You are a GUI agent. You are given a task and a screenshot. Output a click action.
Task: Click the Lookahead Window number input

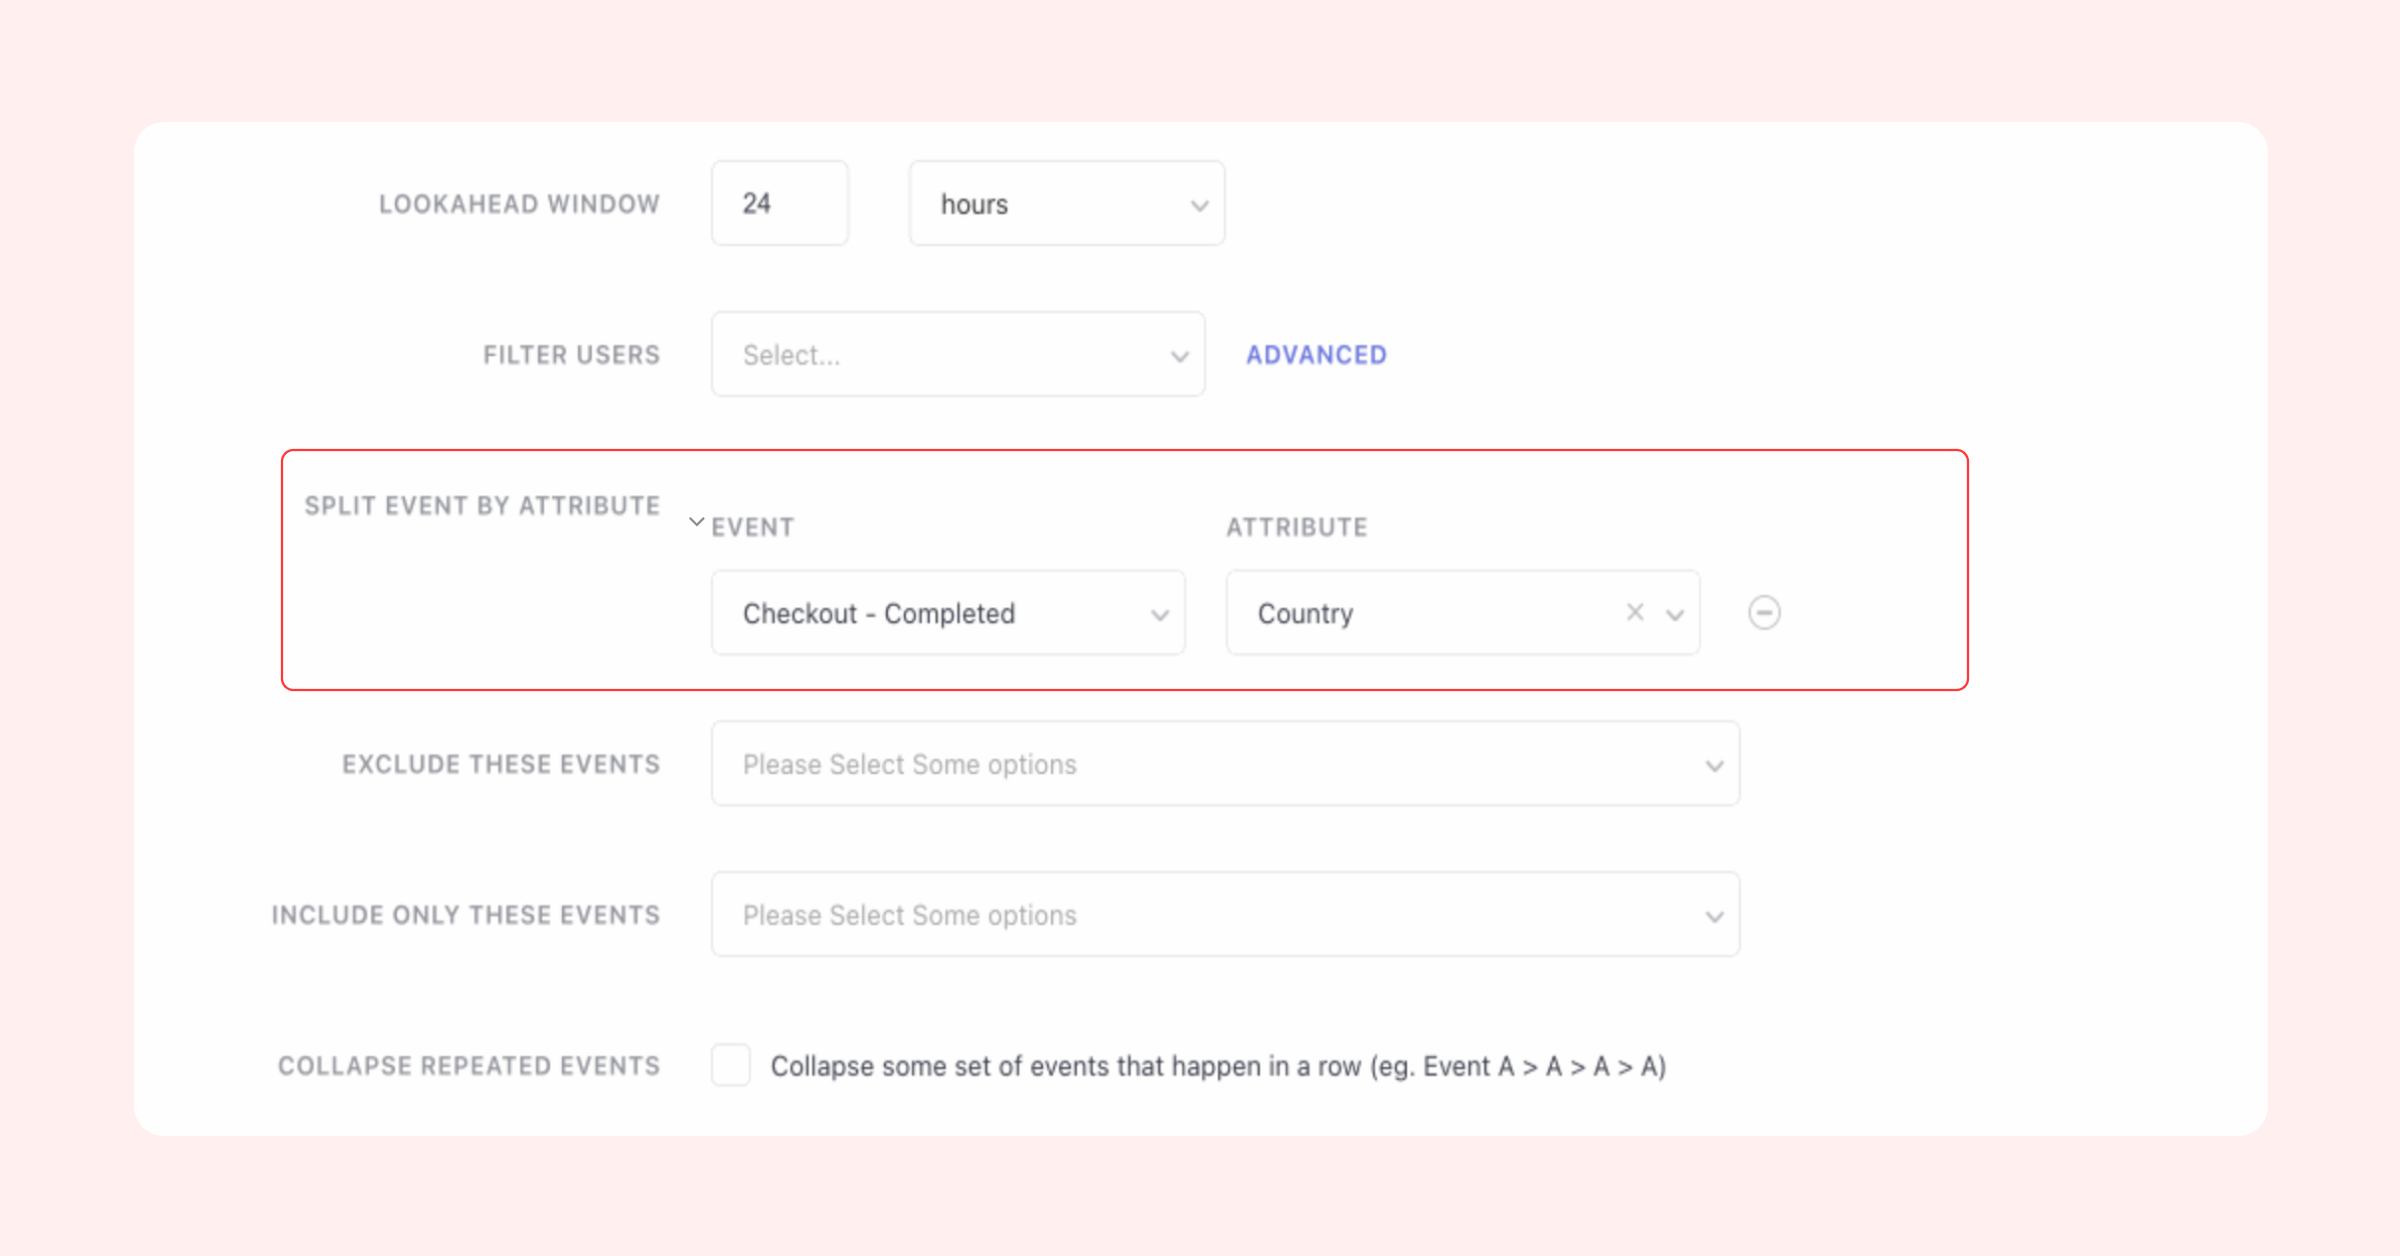coord(779,204)
